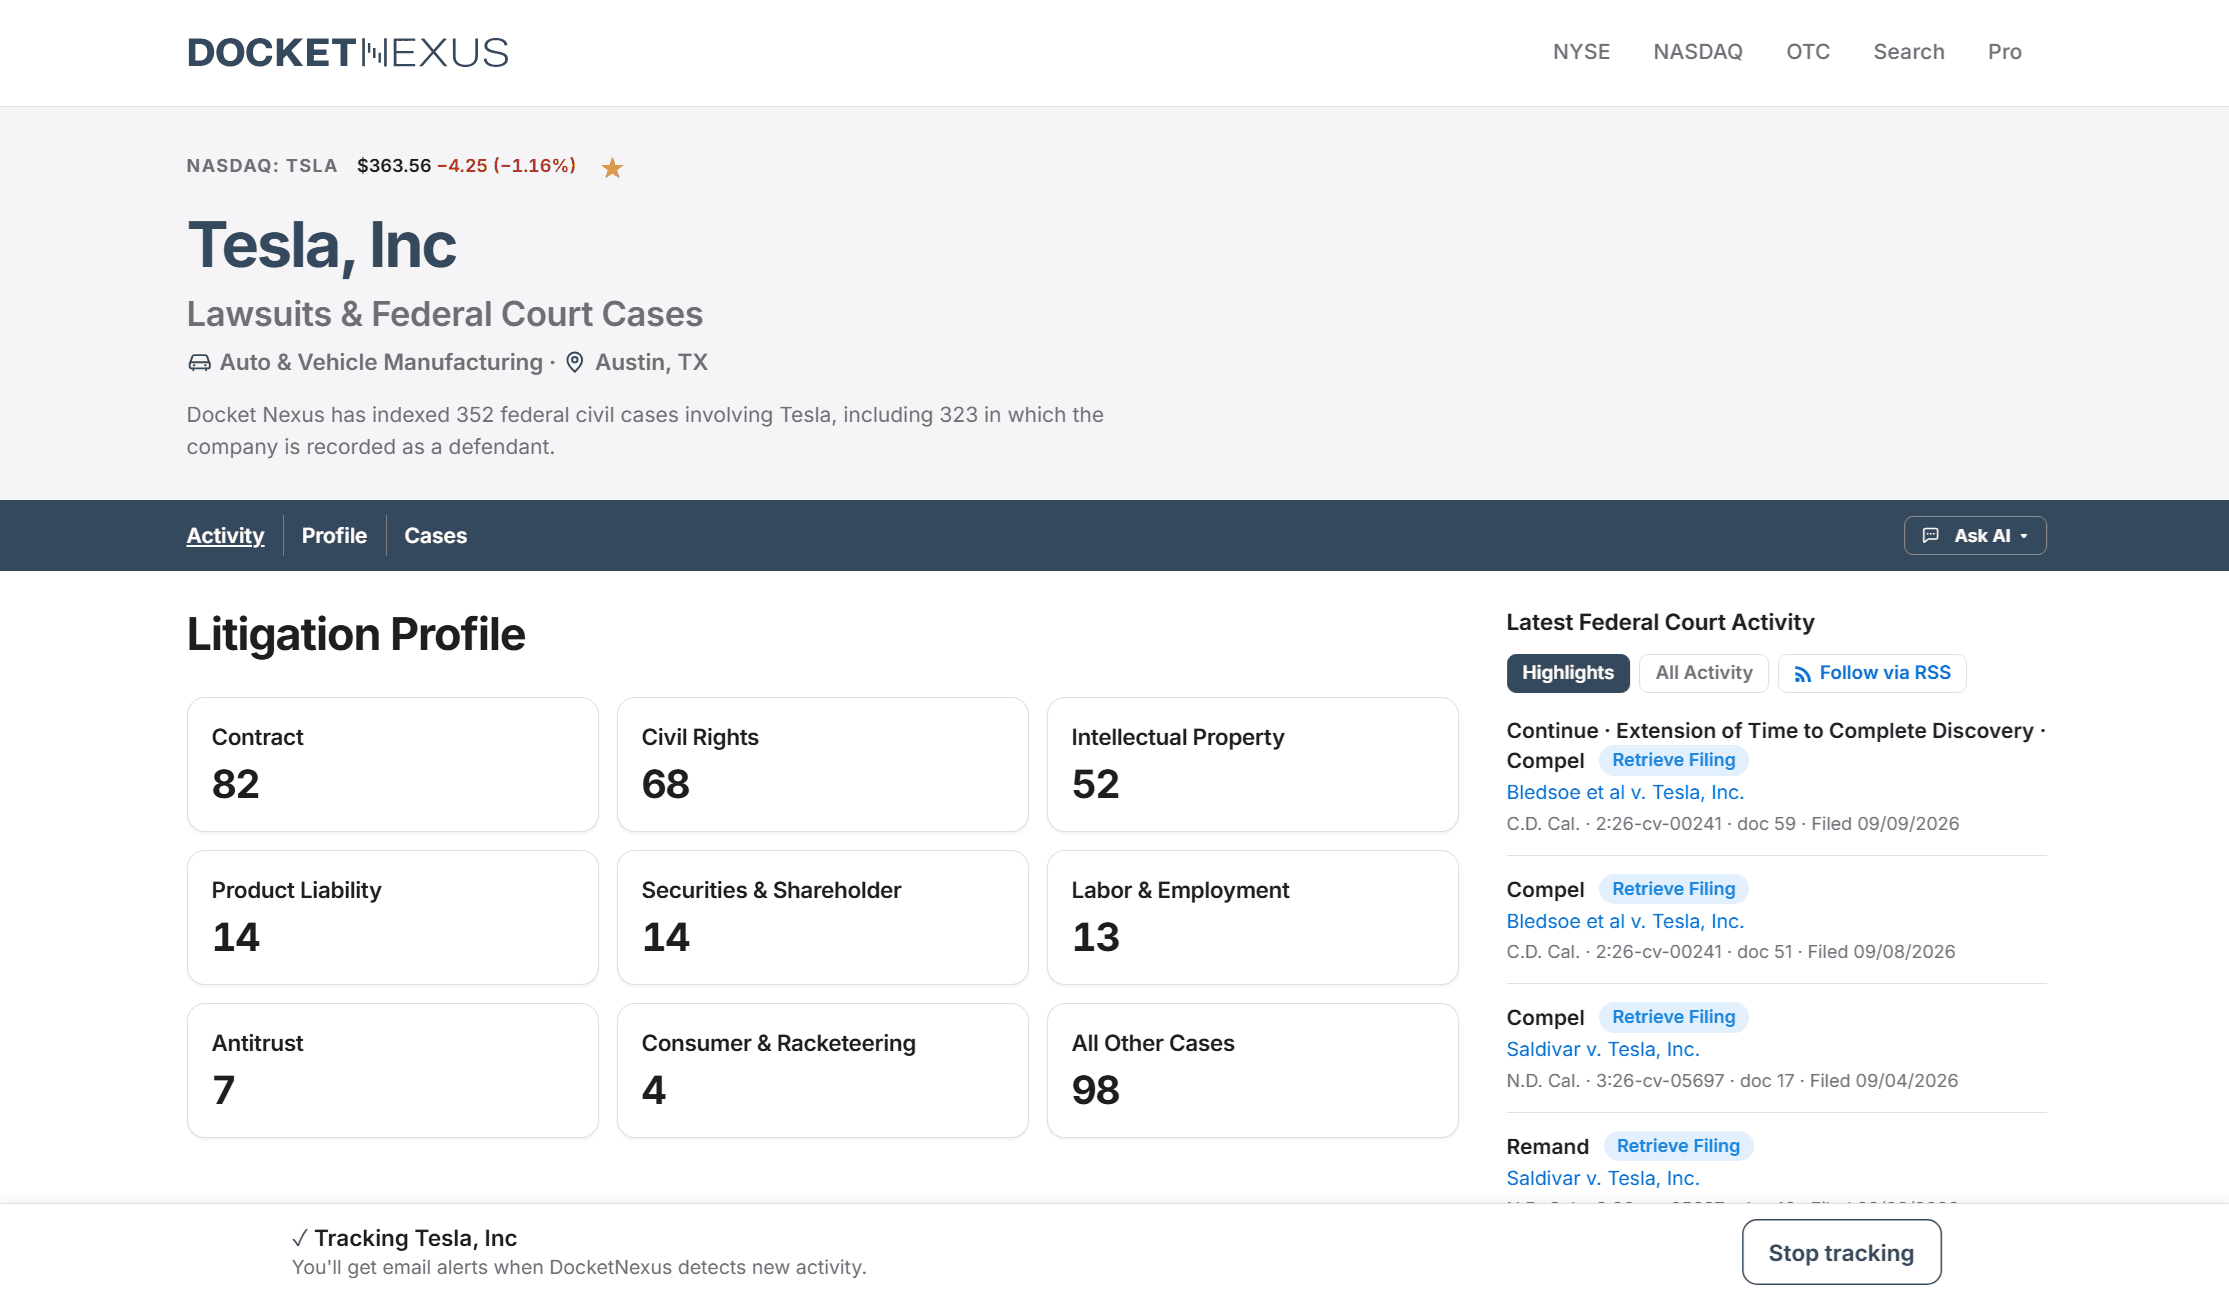This screenshot has height=1296, width=2229.
Task: Click the RSS feed icon
Action: point(1802,674)
